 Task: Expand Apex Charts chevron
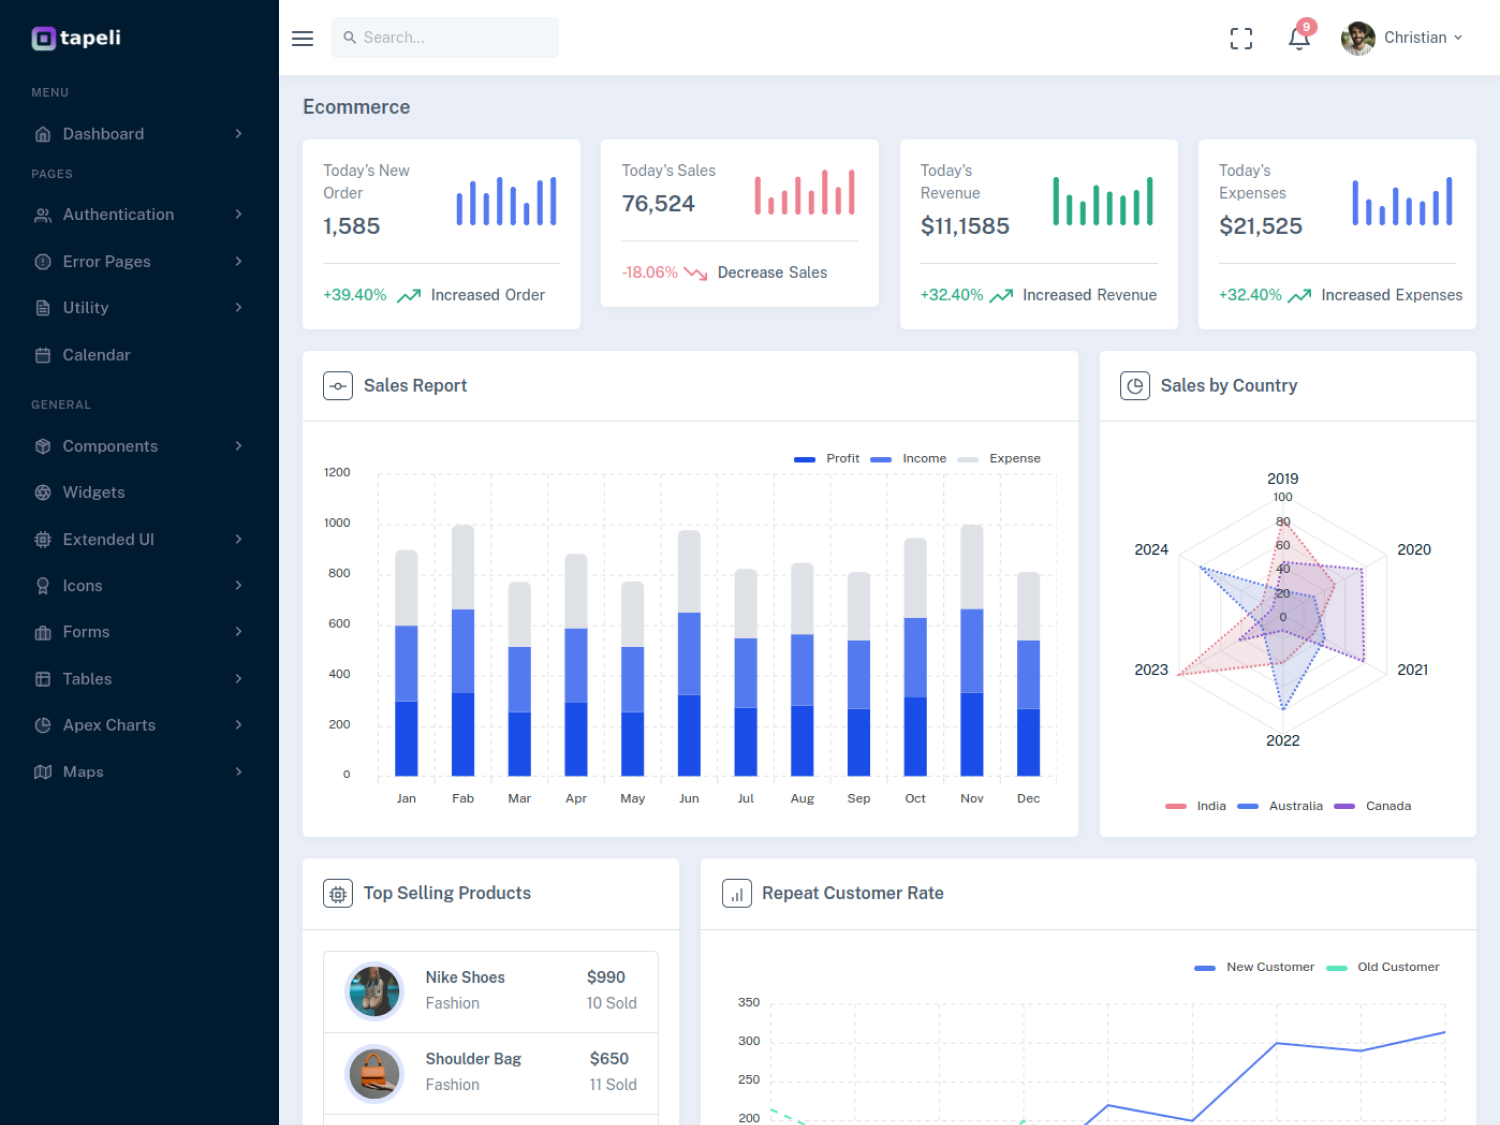pos(238,726)
